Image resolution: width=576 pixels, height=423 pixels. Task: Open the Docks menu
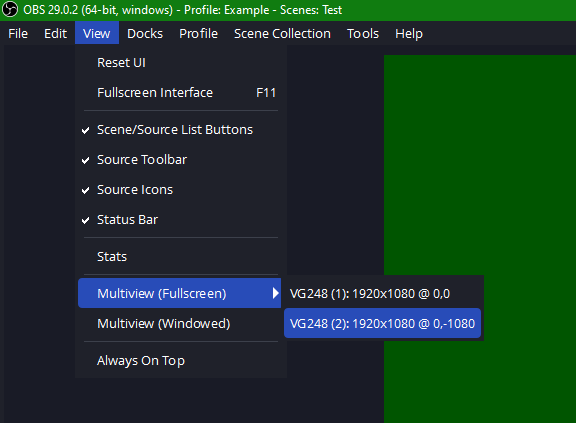click(x=145, y=33)
